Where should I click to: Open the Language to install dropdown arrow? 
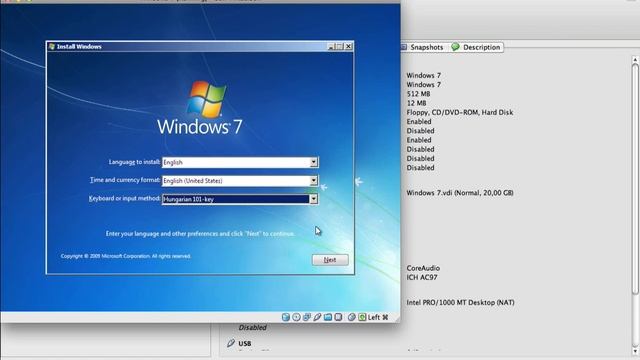pos(313,162)
